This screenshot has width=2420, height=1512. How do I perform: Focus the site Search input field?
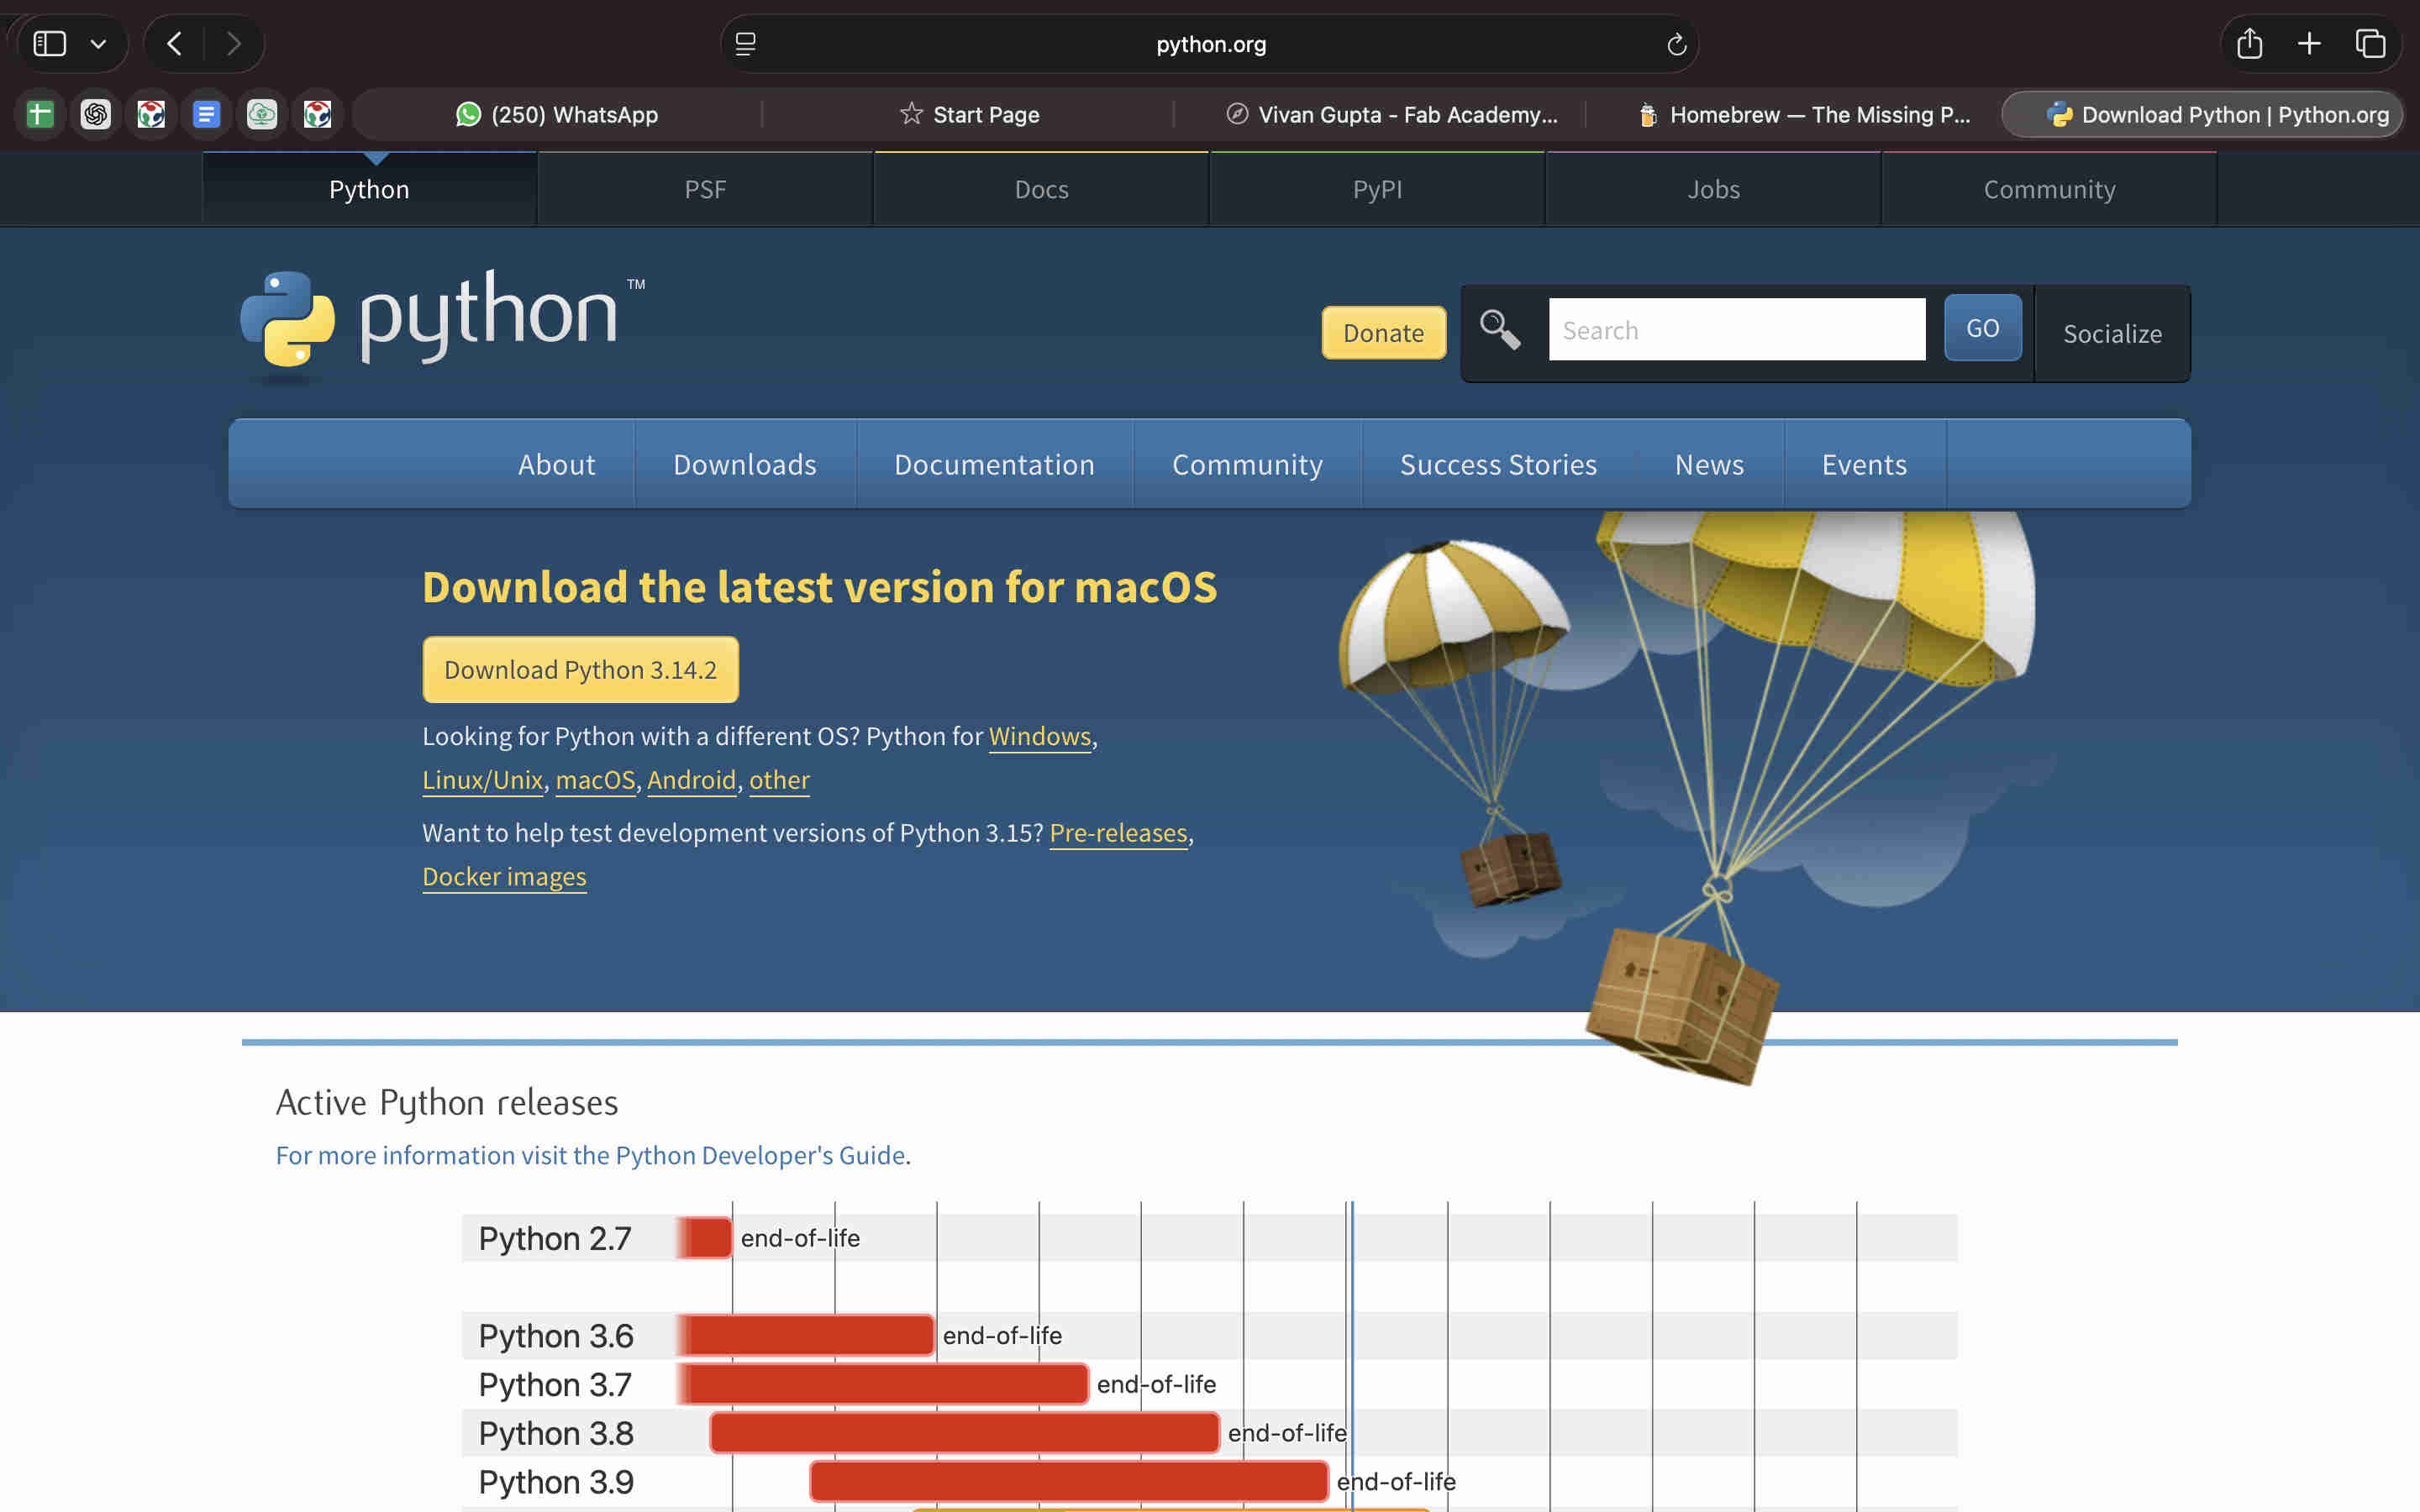tap(1736, 330)
